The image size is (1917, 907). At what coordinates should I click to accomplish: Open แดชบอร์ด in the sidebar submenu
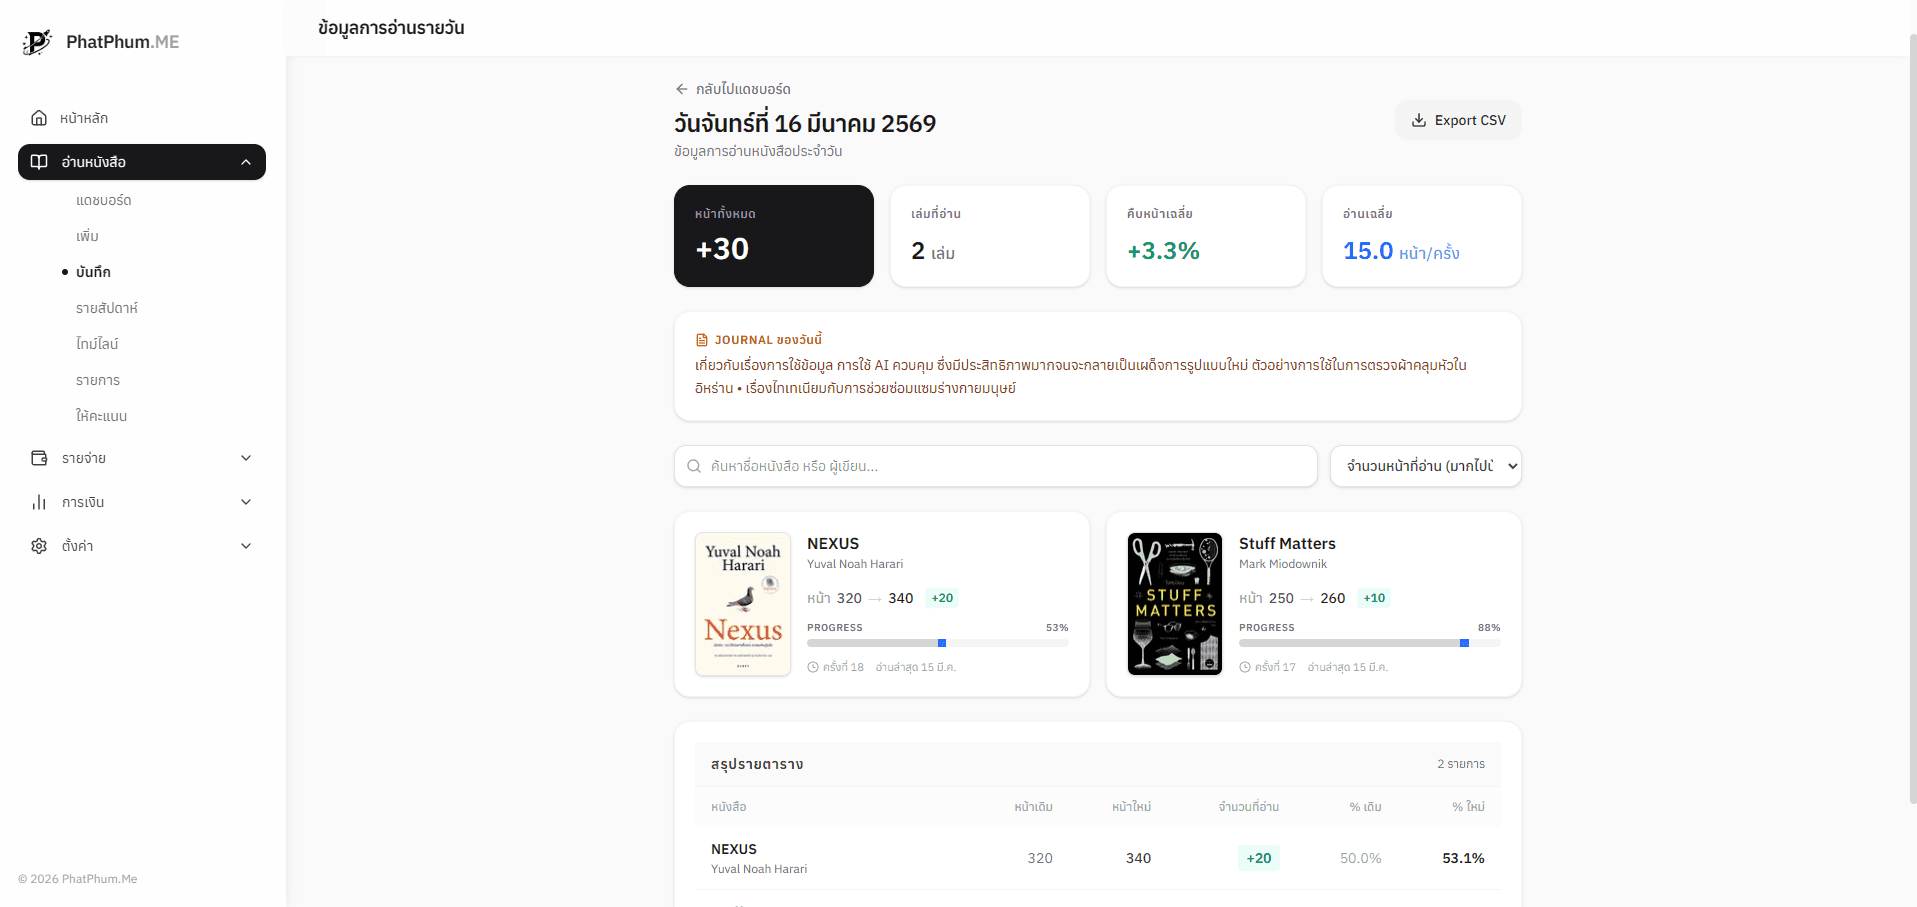click(104, 200)
